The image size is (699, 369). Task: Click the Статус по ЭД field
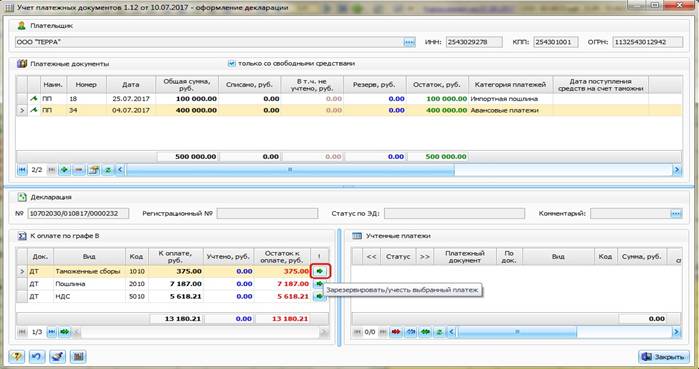(x=454, y=213)
